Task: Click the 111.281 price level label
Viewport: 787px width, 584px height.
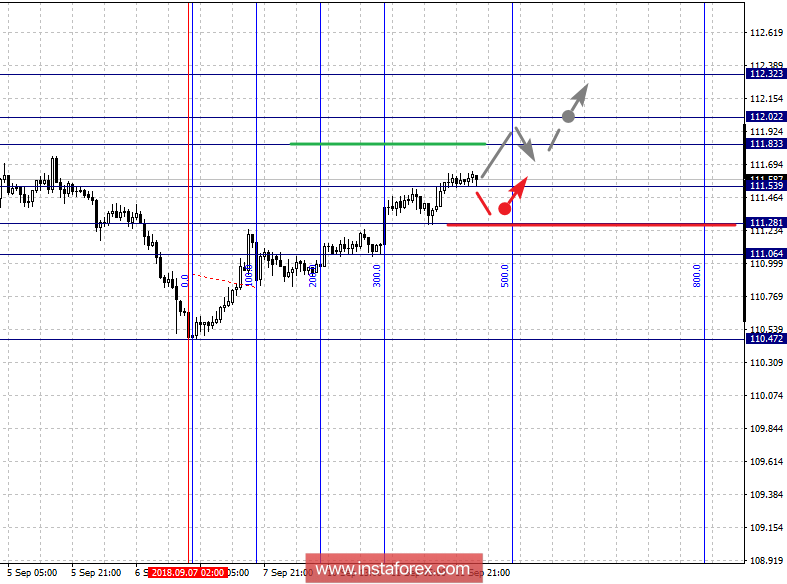Action: pos(766,223)
